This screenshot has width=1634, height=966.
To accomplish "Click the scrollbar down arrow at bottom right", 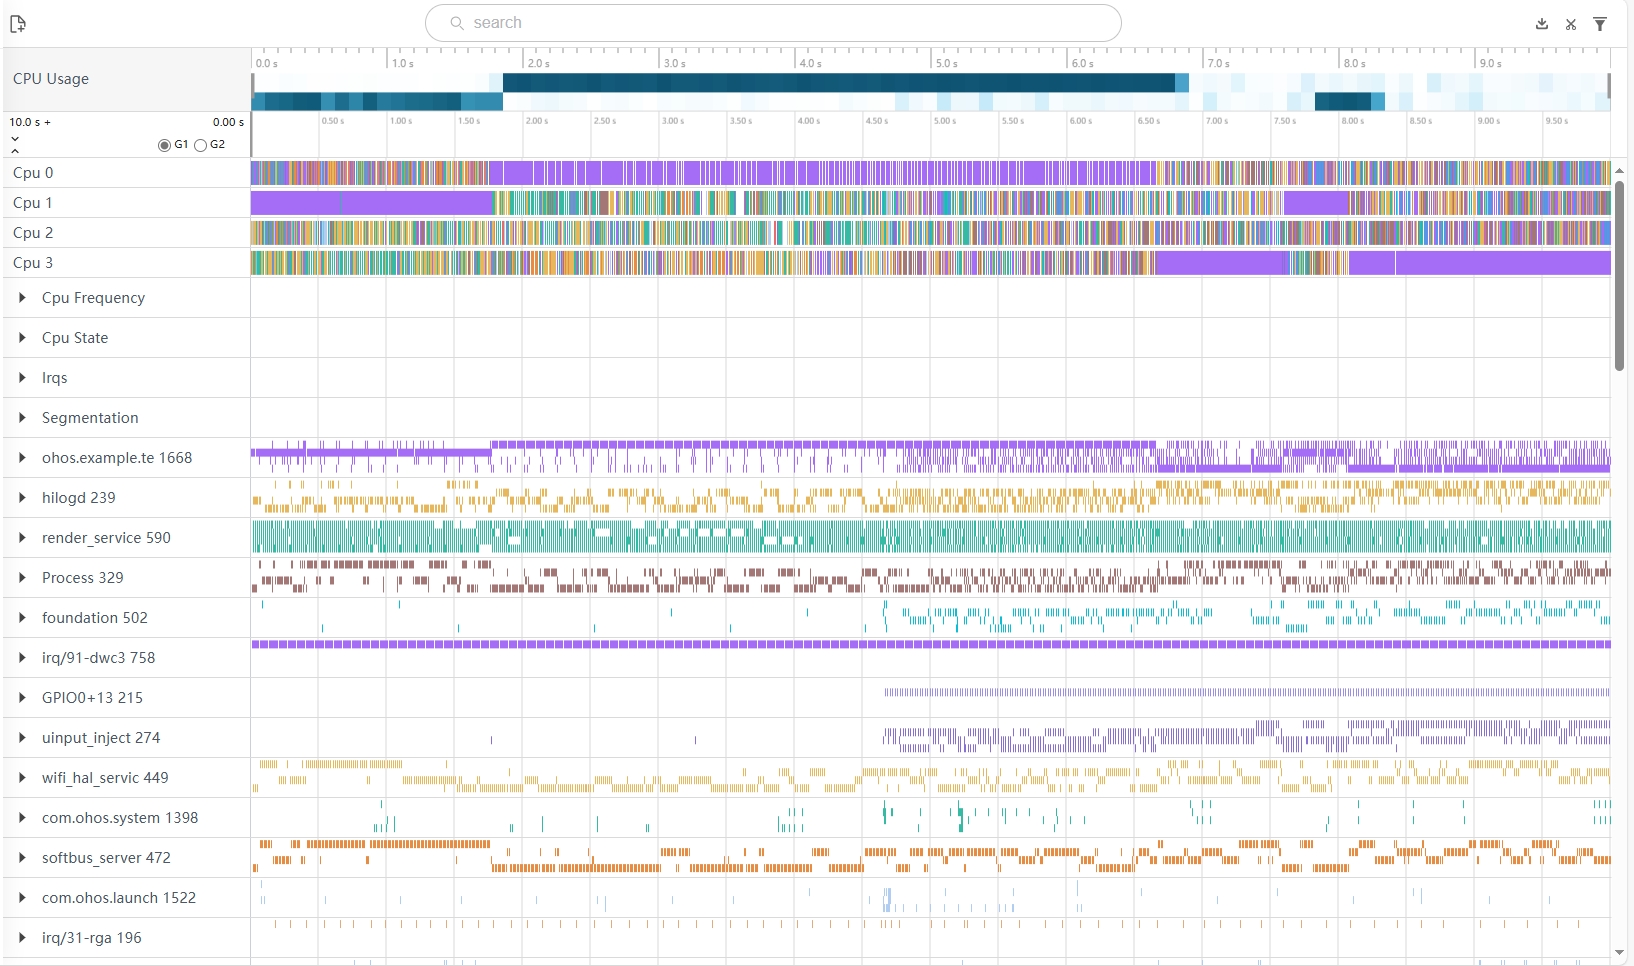I will tap(1619, 952).
